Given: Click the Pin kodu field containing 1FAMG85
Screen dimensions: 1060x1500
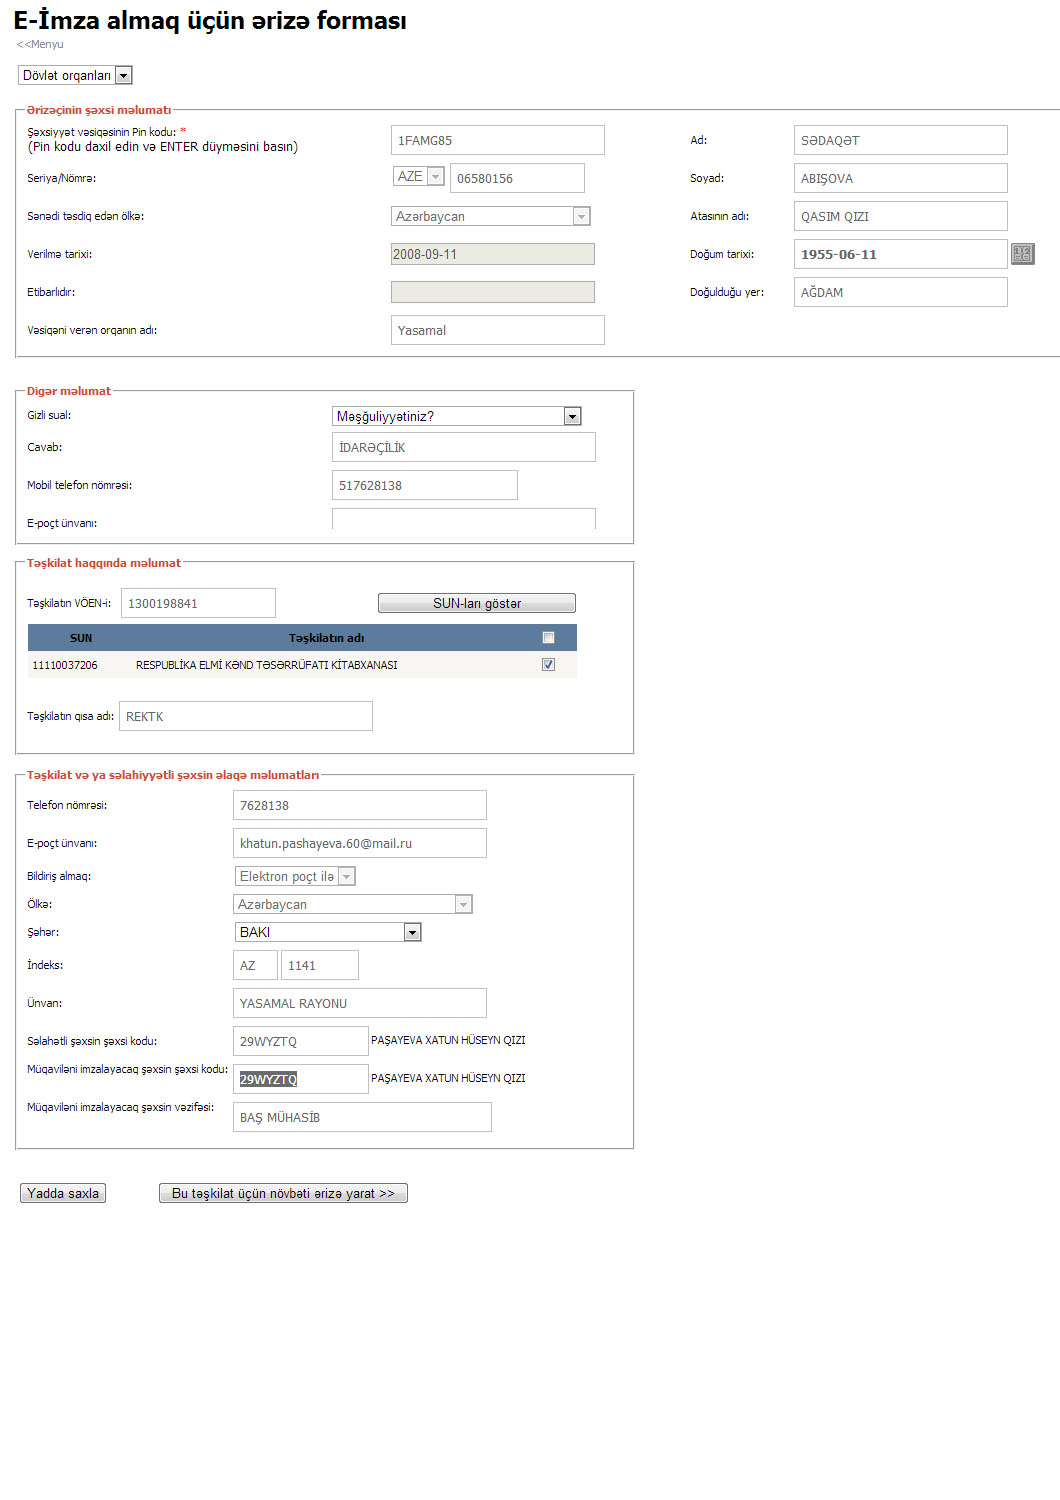Looking at the screenshot, I should coord(498,140).
